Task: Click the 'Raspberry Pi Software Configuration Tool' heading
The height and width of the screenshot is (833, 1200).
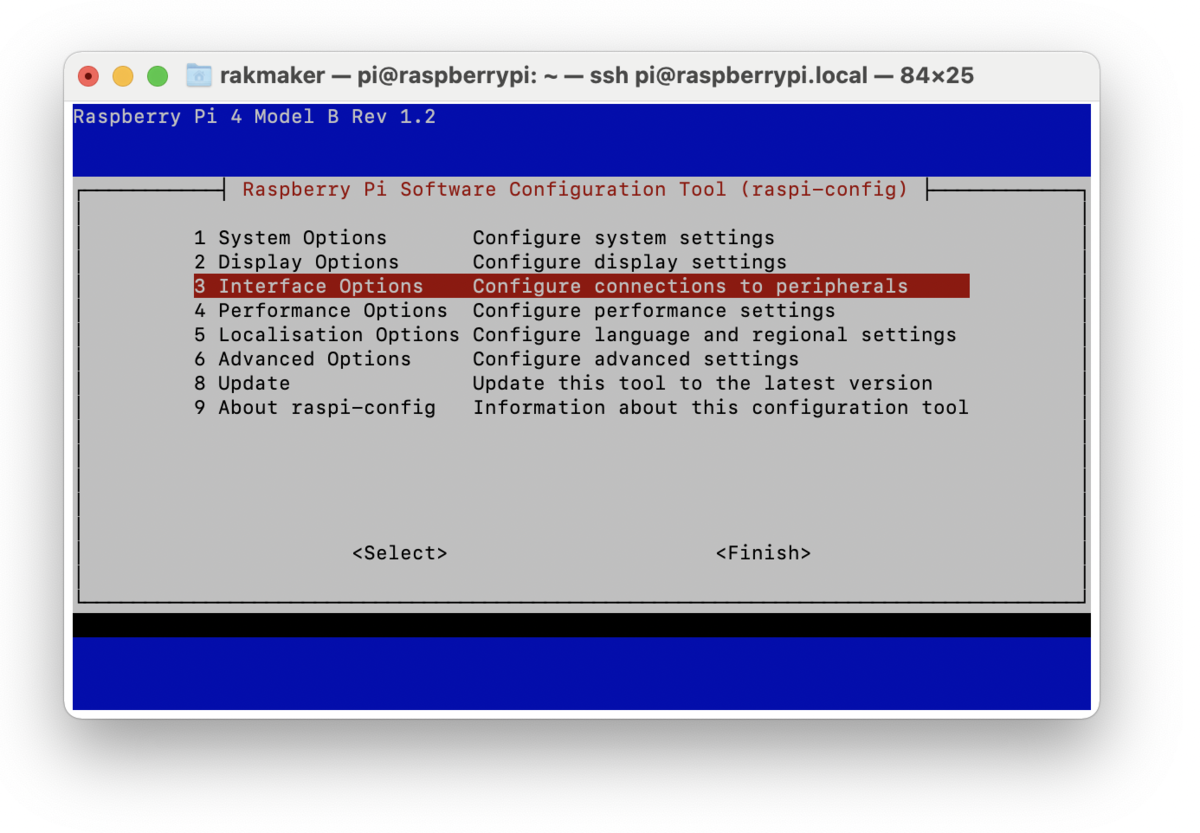Action: [575, 189]
